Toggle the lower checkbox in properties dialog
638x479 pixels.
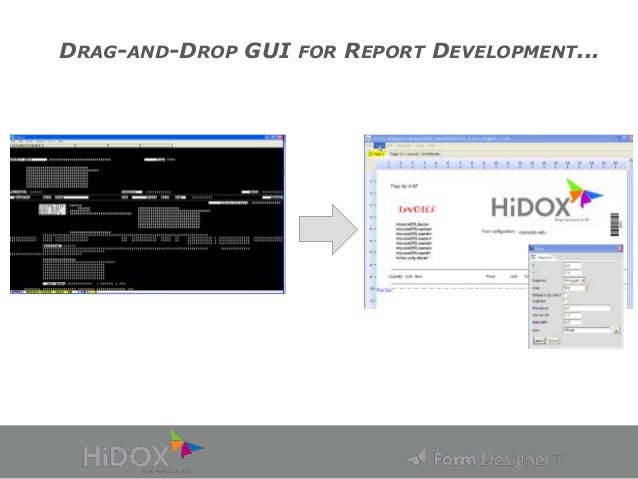[x=565, y=301]
